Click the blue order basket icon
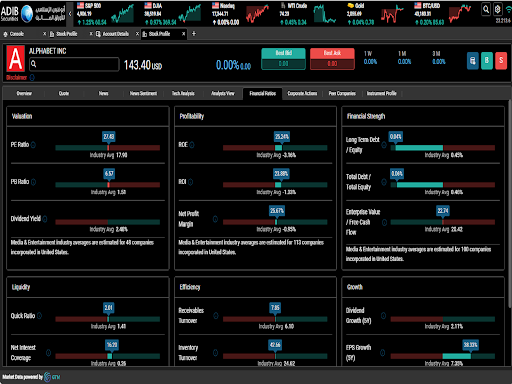 click(x=473, y=61)
